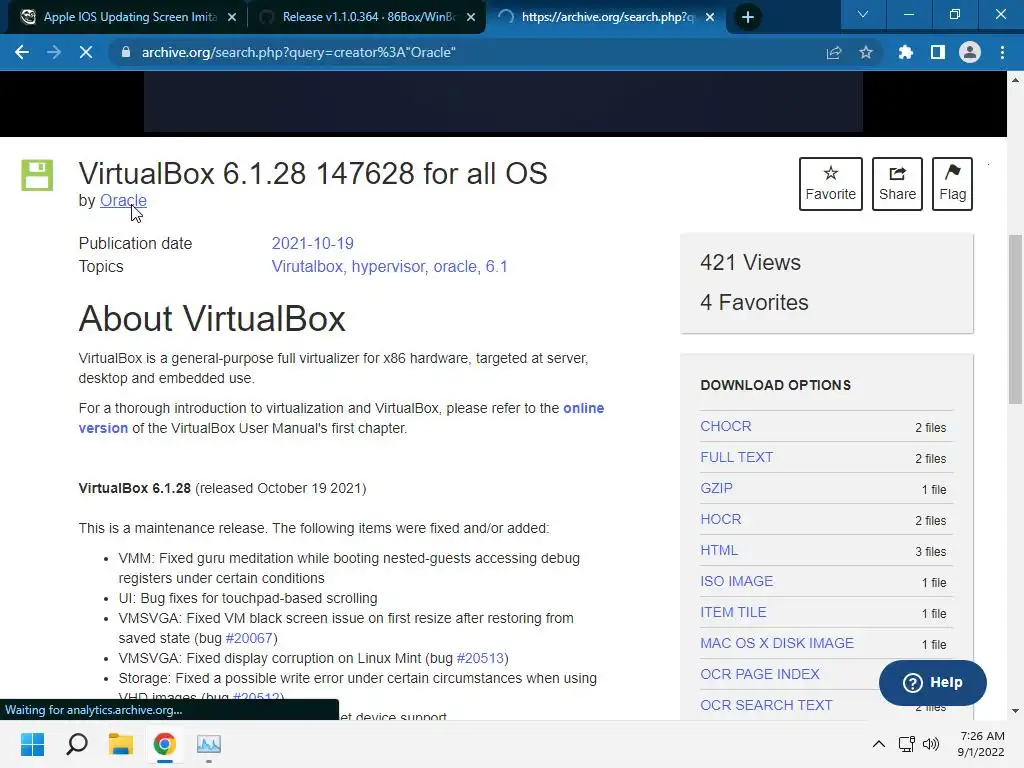1024x768 pixels.
Task: Click the lock icon in address bar
Action: tap(126, 52)
